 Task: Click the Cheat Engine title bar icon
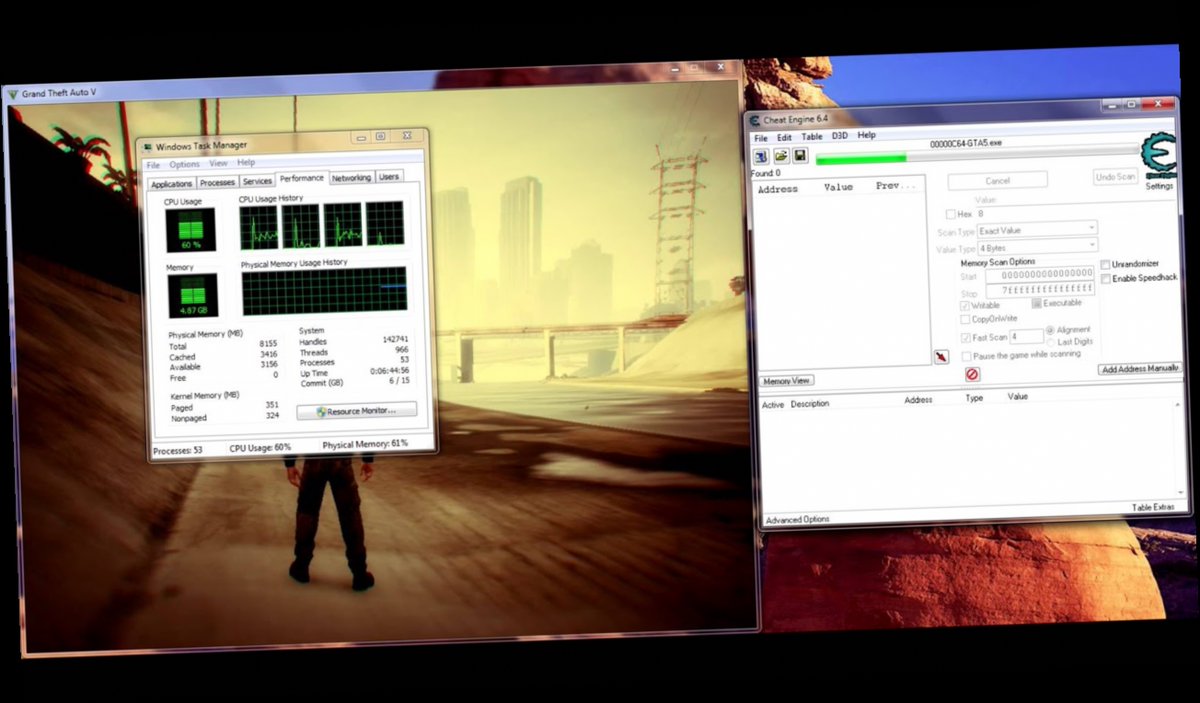(754, 121)
